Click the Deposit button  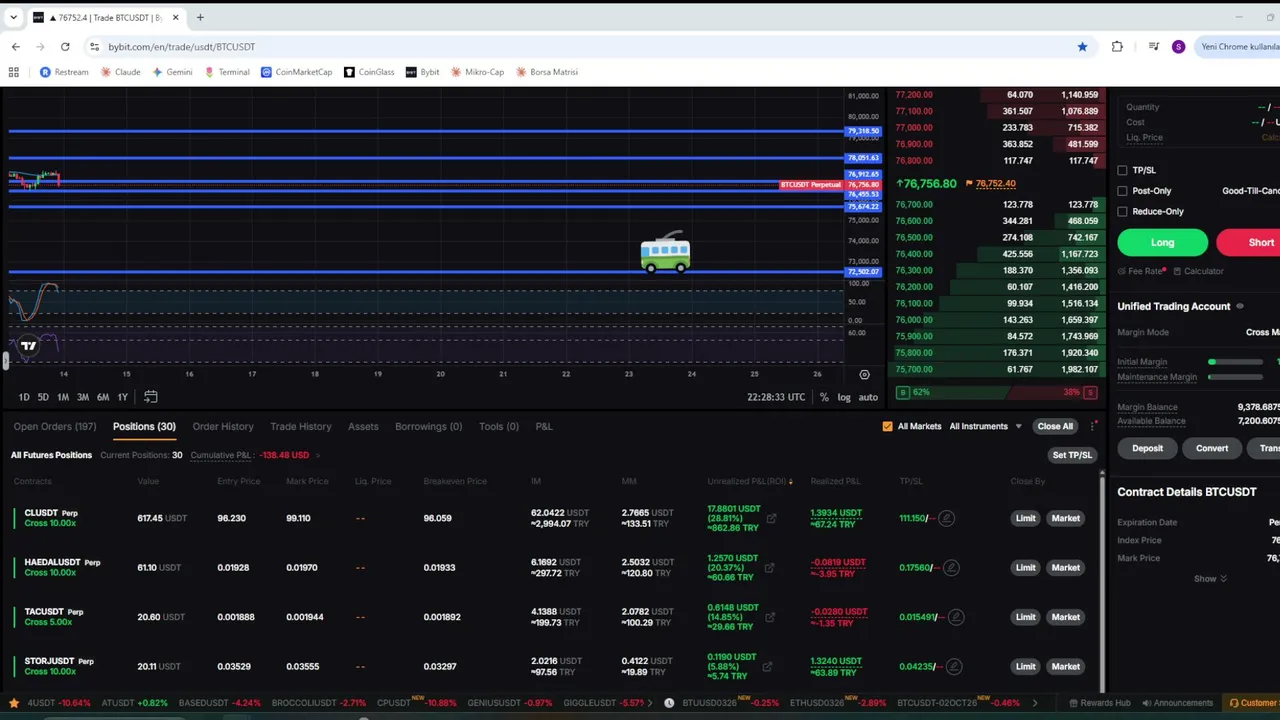coord(1147,448)
